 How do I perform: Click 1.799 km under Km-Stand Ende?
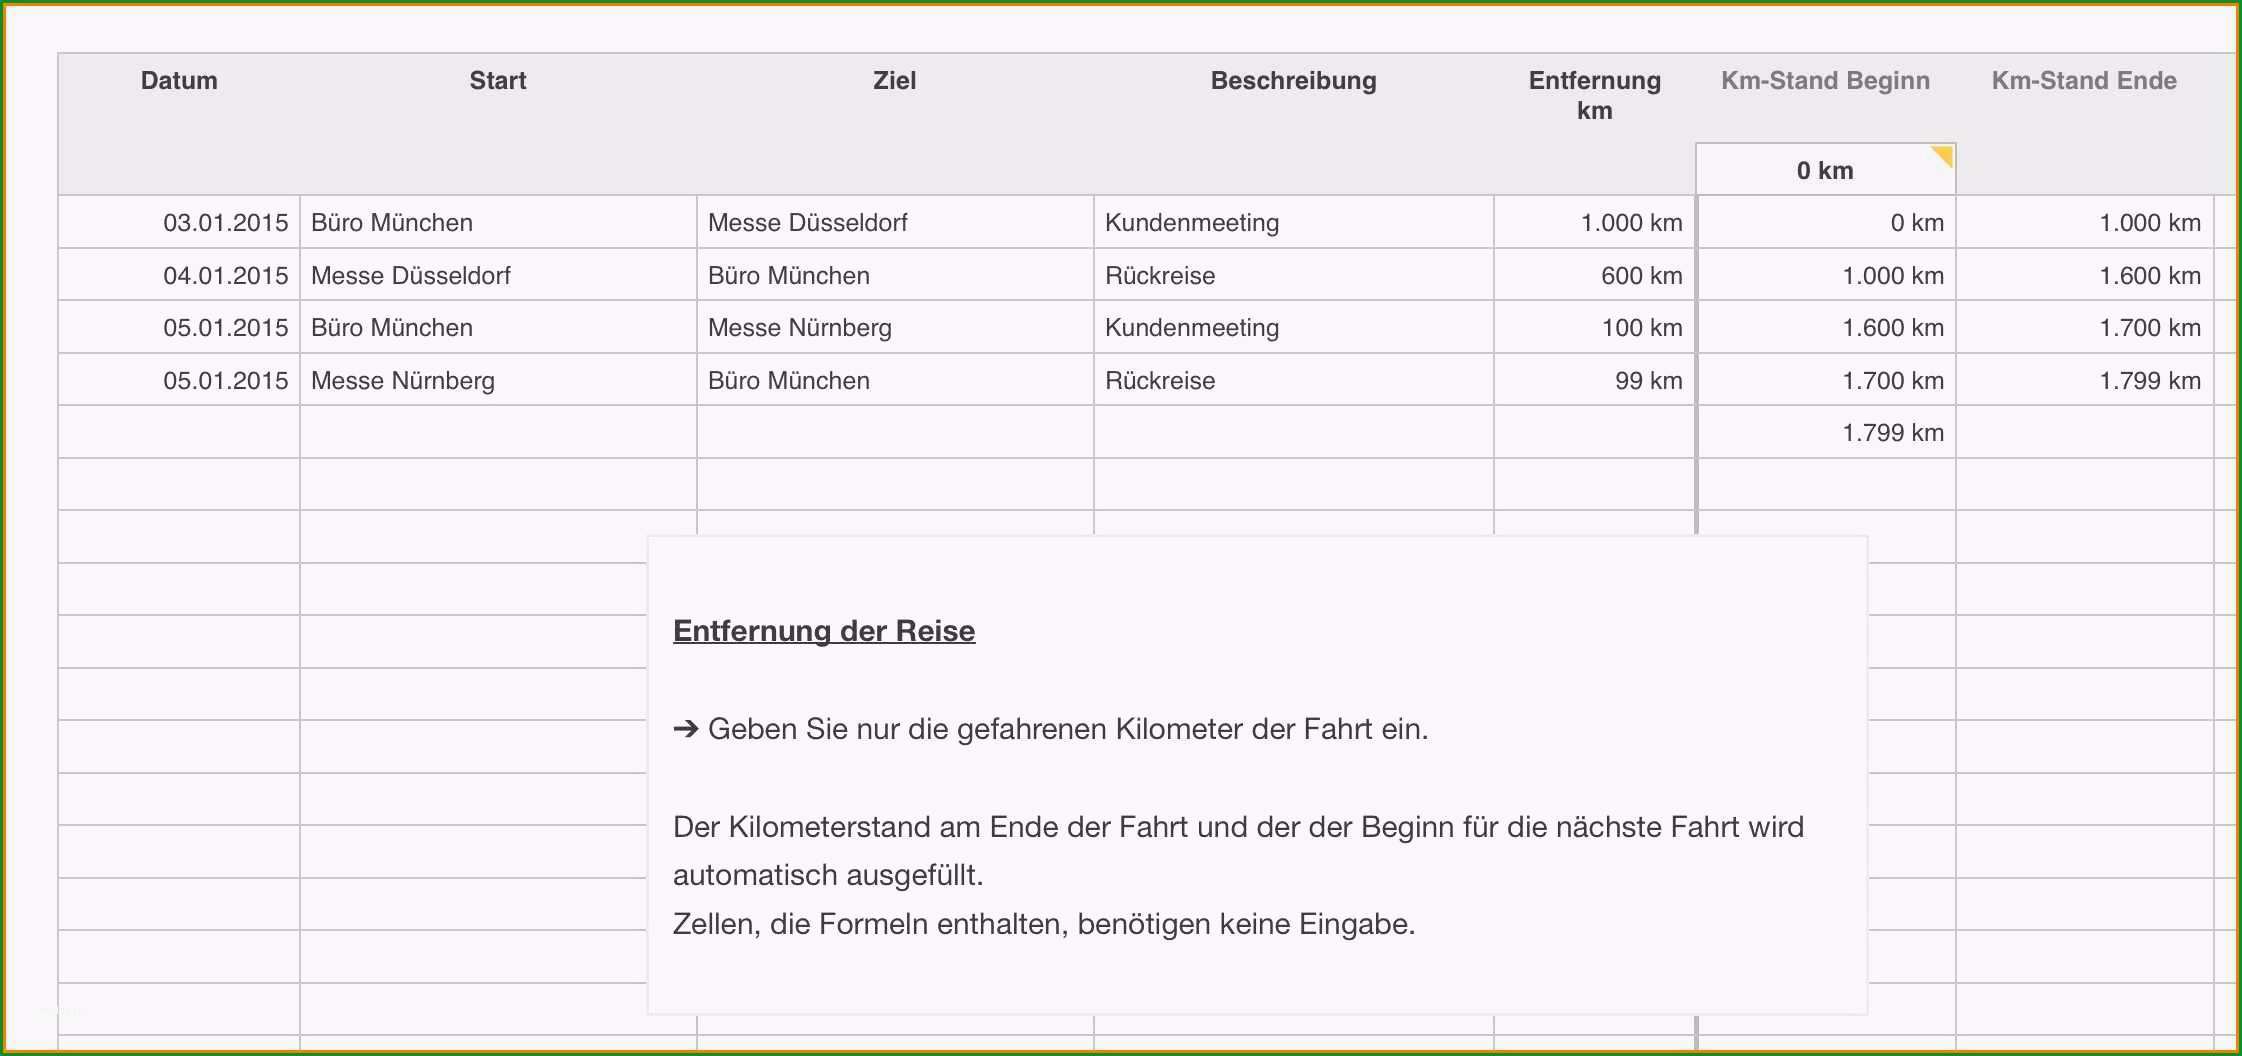[2085, 380]
